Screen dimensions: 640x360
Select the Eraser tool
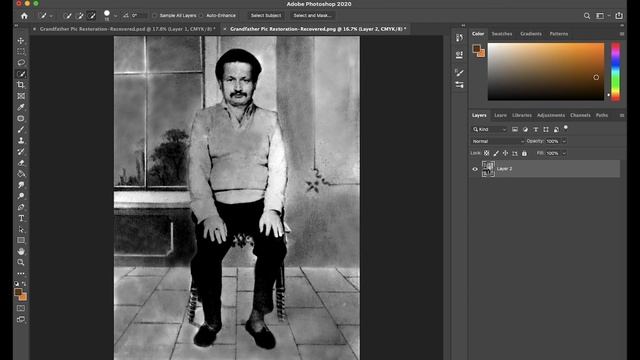21,163
